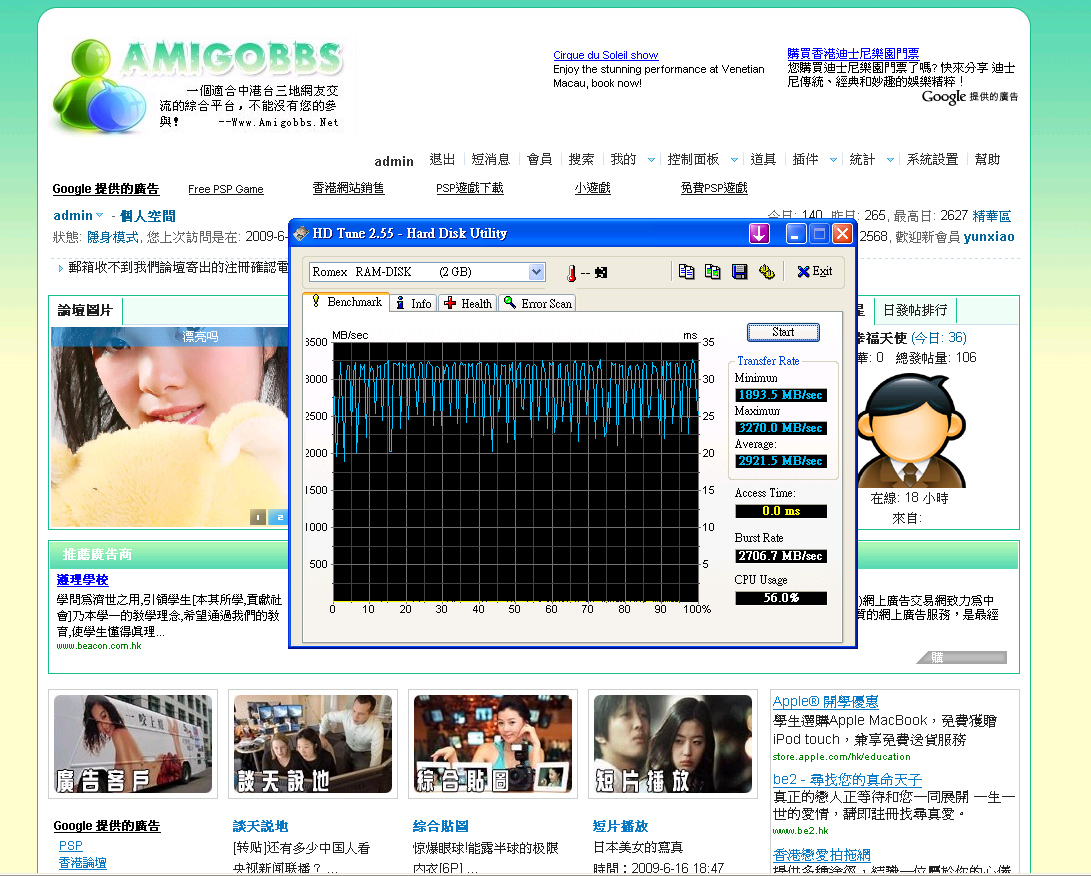Click the floppy disk save icon

coord(740,272)
